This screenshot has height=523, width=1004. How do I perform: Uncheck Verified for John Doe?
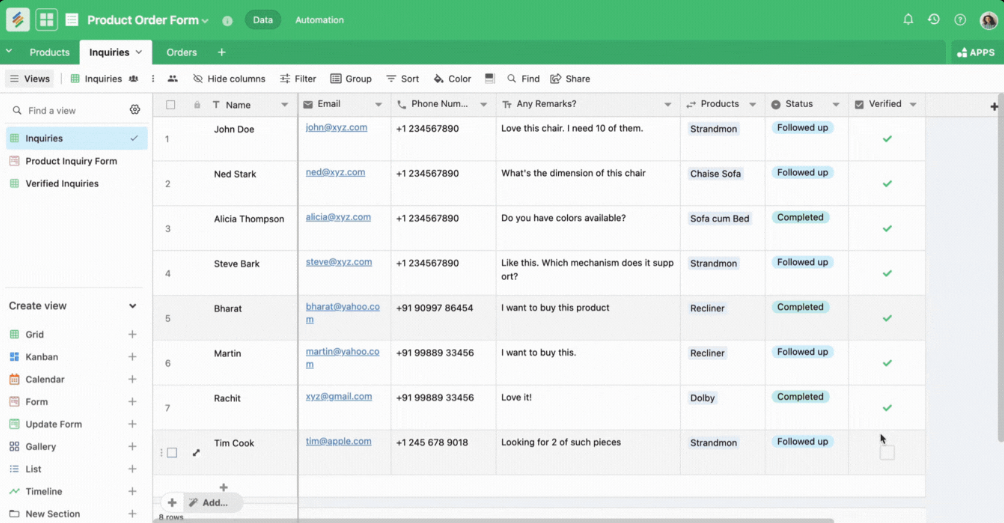(x=887, y=139)
